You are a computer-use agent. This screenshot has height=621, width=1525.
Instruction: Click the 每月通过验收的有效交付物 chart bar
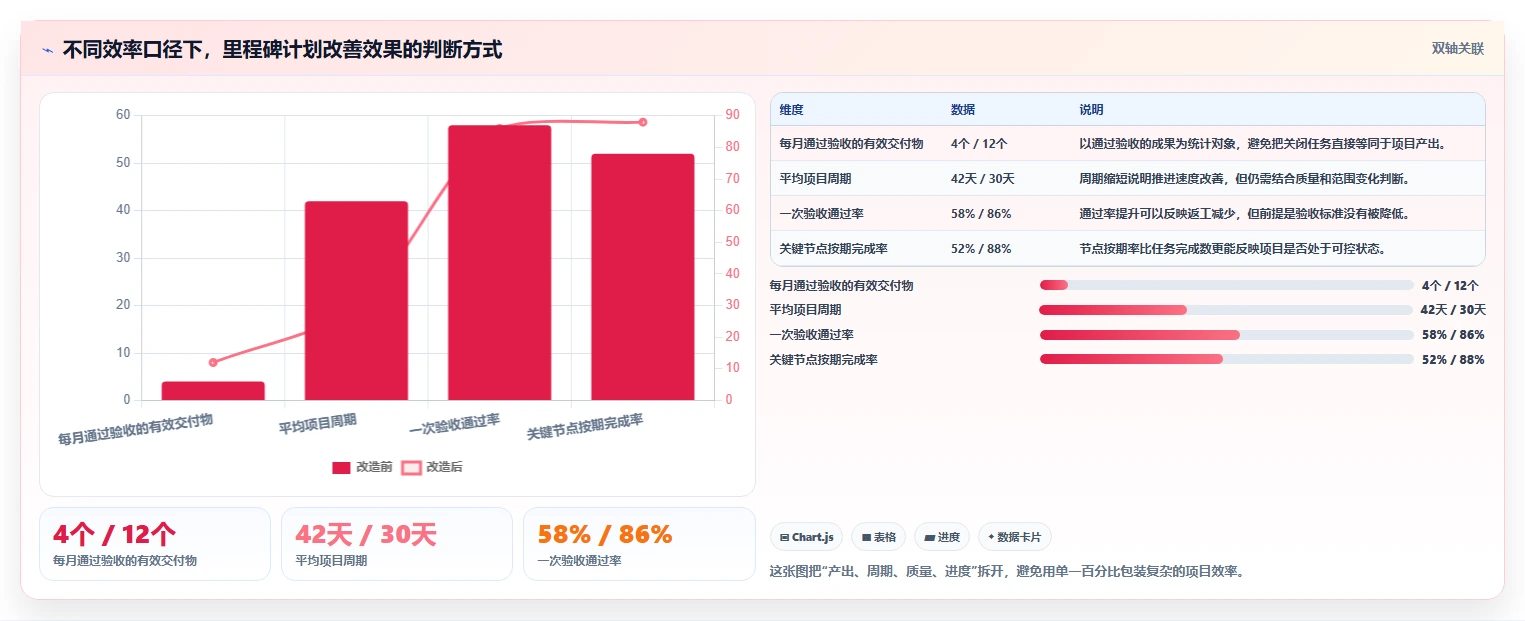point(213,391)
